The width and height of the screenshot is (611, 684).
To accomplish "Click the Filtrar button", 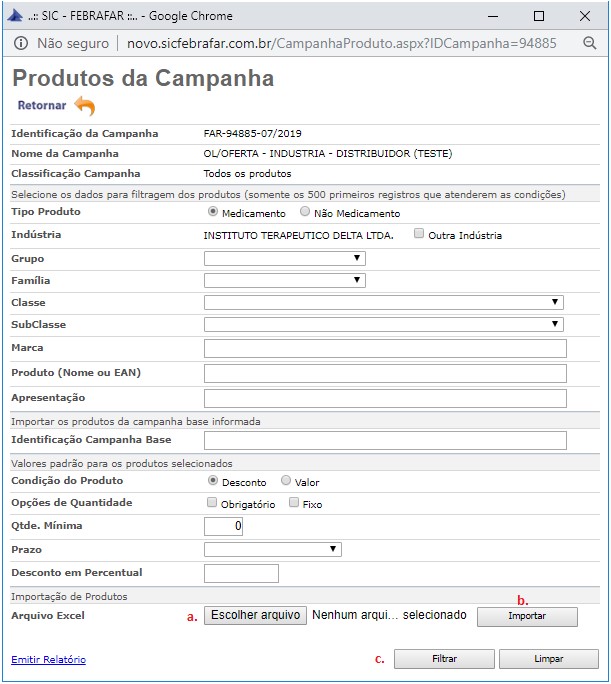I will 444,659.
